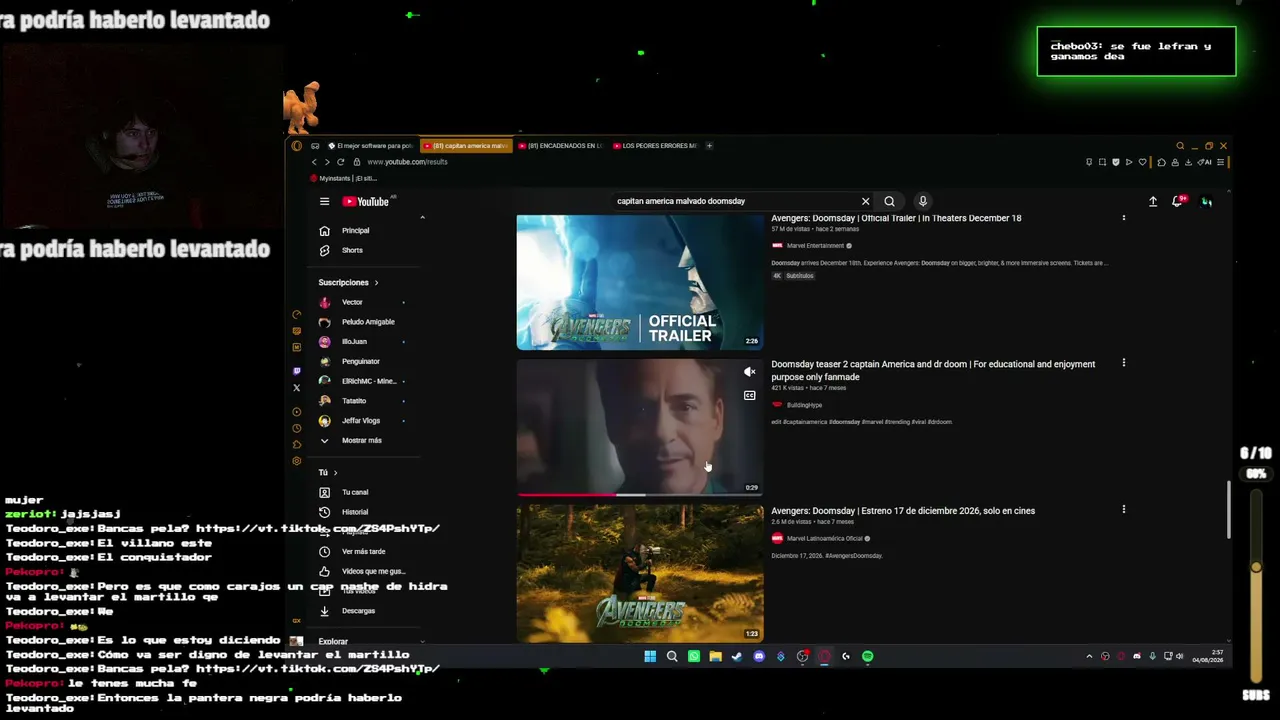Image resolution: width=1280 pixels, height=720 pixels.
Task: Open Historial in sidebar
Action: [x=355, y=512]
